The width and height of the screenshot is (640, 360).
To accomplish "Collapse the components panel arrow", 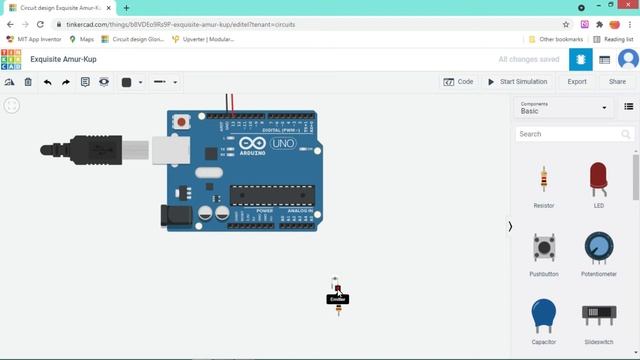I will [x=510, y=227].
